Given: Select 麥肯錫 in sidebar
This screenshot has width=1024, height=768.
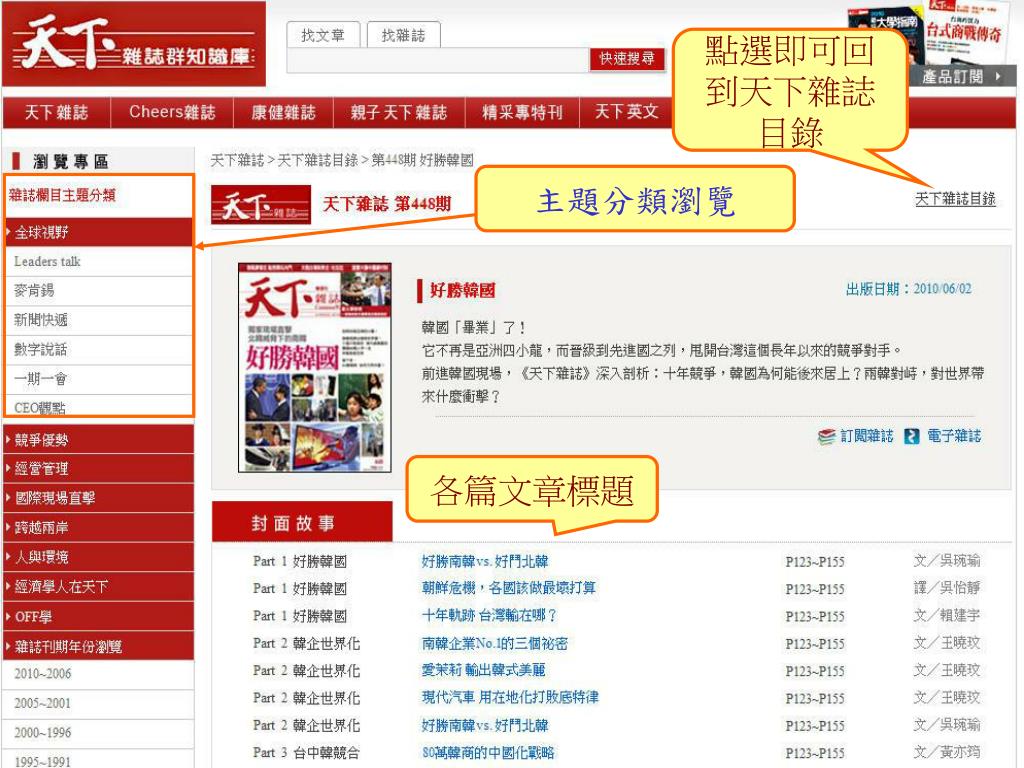Looking at the screenshot, I should point(99,291).
